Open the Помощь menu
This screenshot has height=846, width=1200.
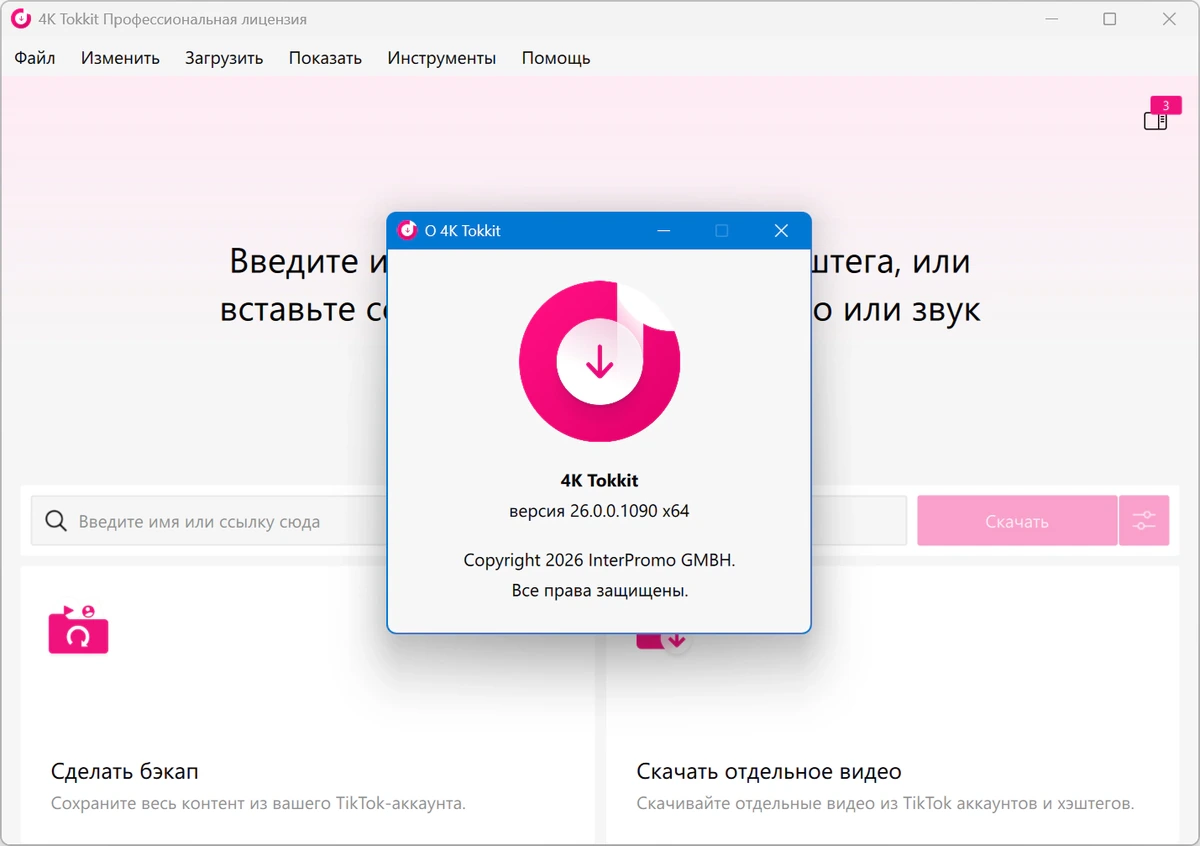coord(556,58)
